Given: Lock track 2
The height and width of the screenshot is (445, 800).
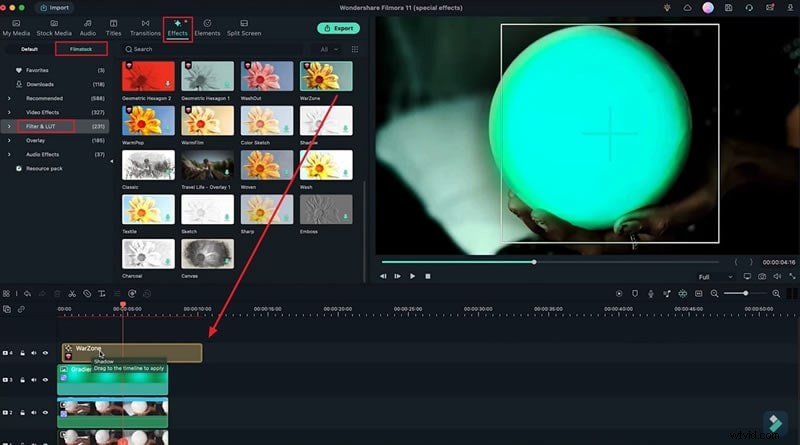Looking at the screenshot, I should 22,412.
